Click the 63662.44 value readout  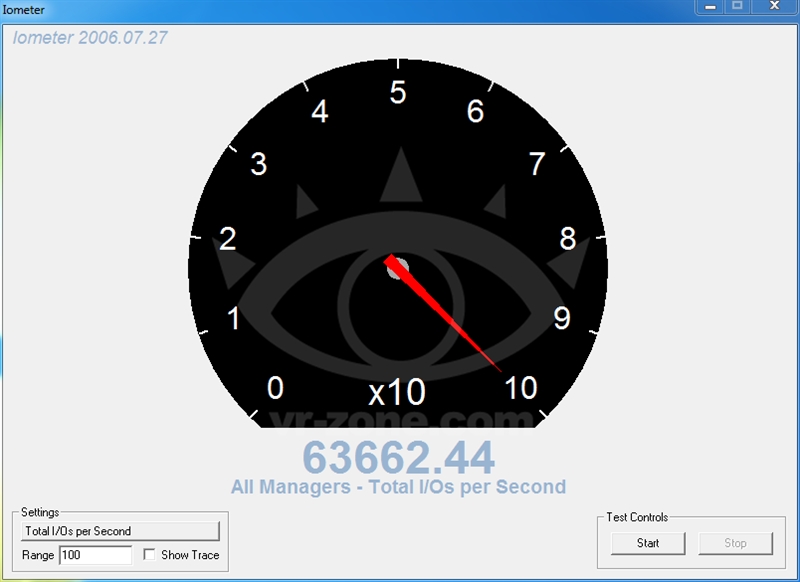point(398,458)
